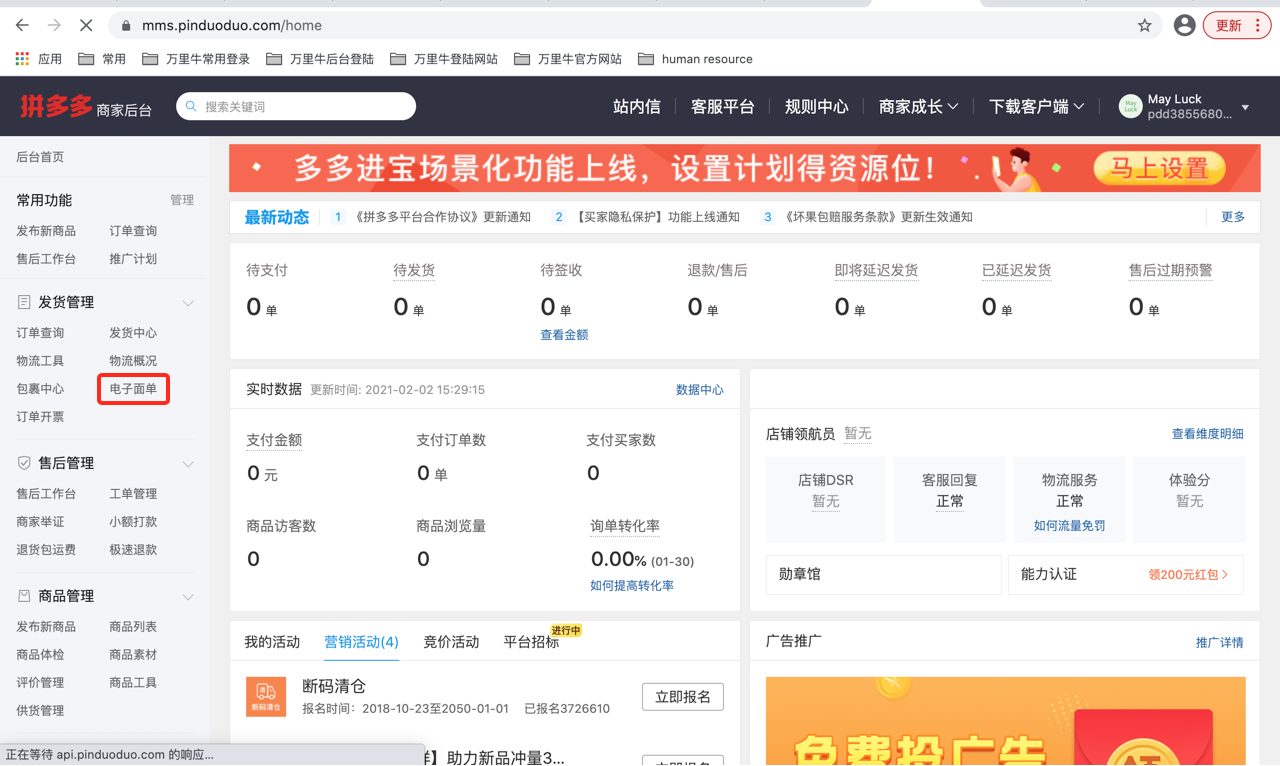Click 更多 in the 最新动态 bar

pyautogui.click(x=1233, y=217)
